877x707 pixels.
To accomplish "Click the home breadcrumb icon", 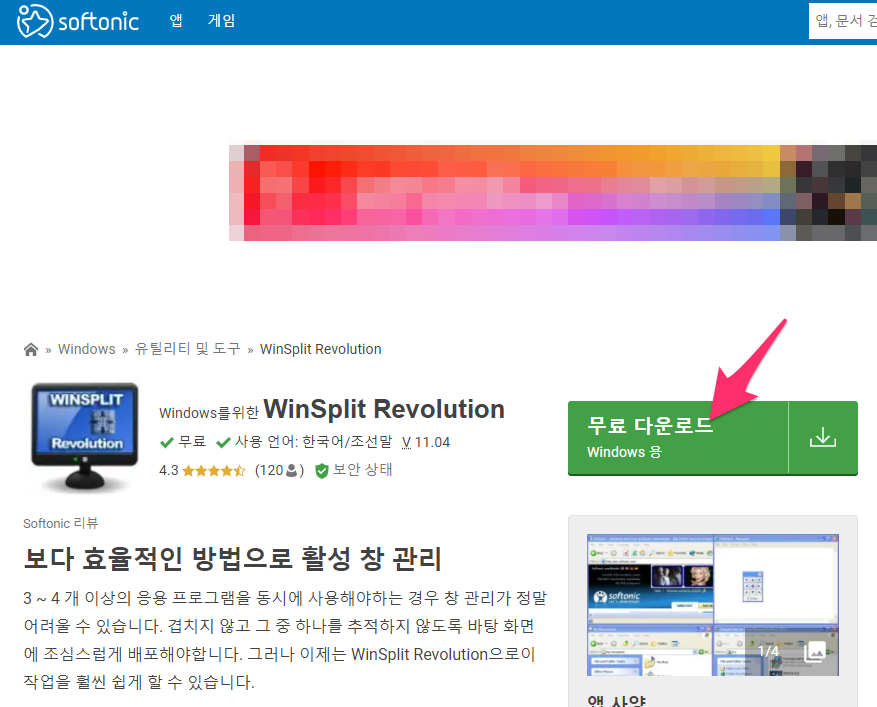I will click(31, 350).
